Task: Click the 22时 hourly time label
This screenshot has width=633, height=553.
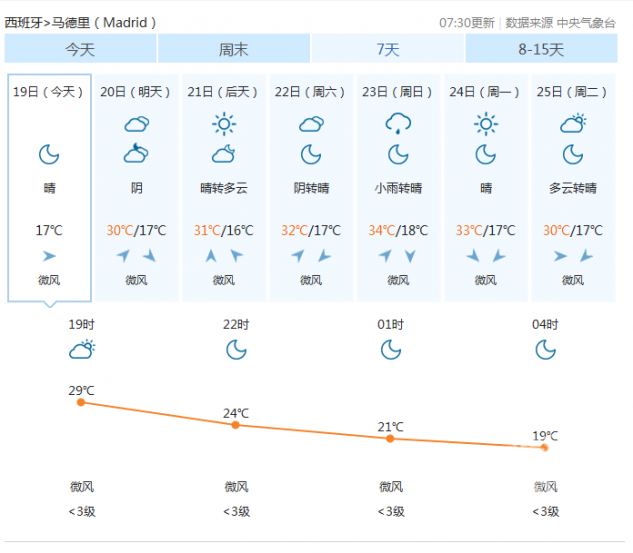Action: 236,325
